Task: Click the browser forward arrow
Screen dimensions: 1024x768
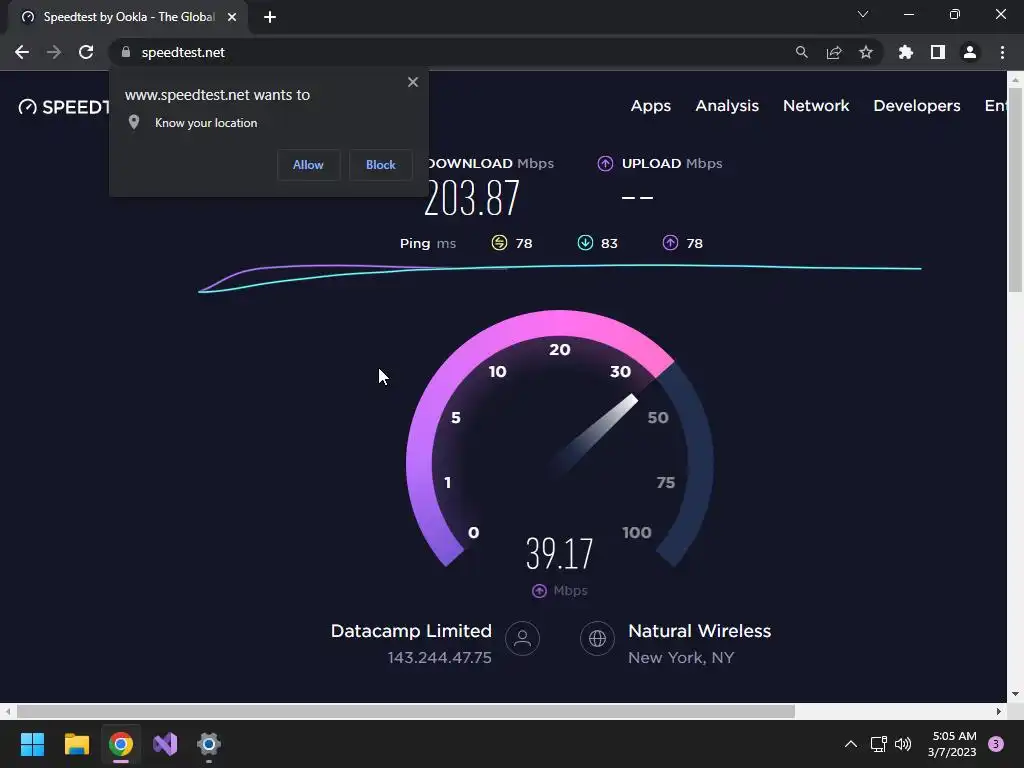Action: click(x=54, y=52)
